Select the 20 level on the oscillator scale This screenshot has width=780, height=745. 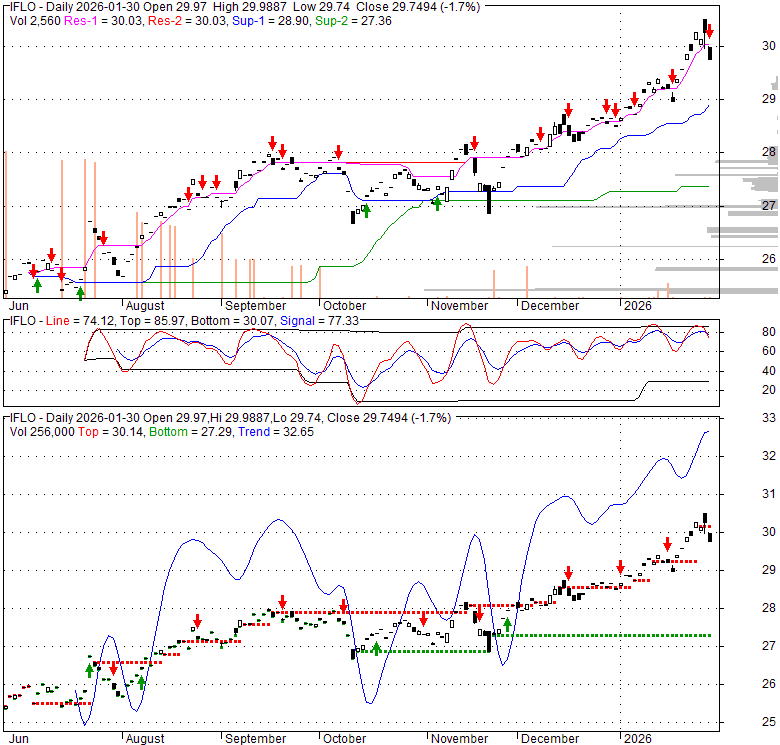point(769,390)
